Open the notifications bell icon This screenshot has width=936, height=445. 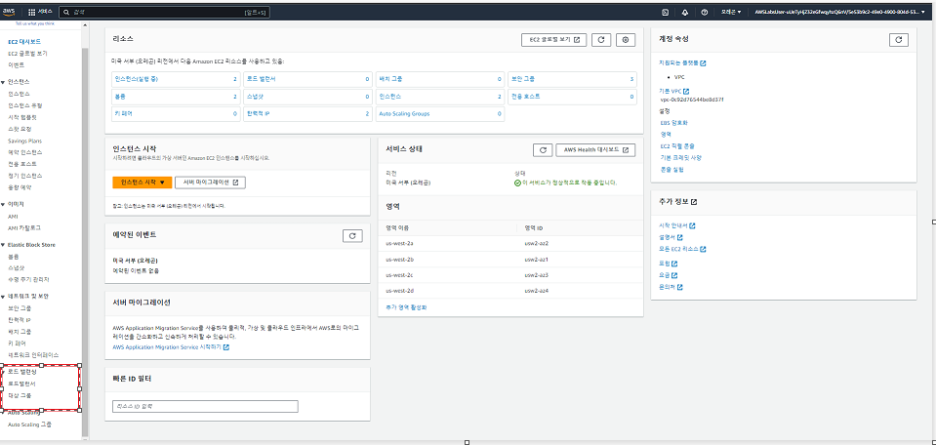click(x=685, y=12)
